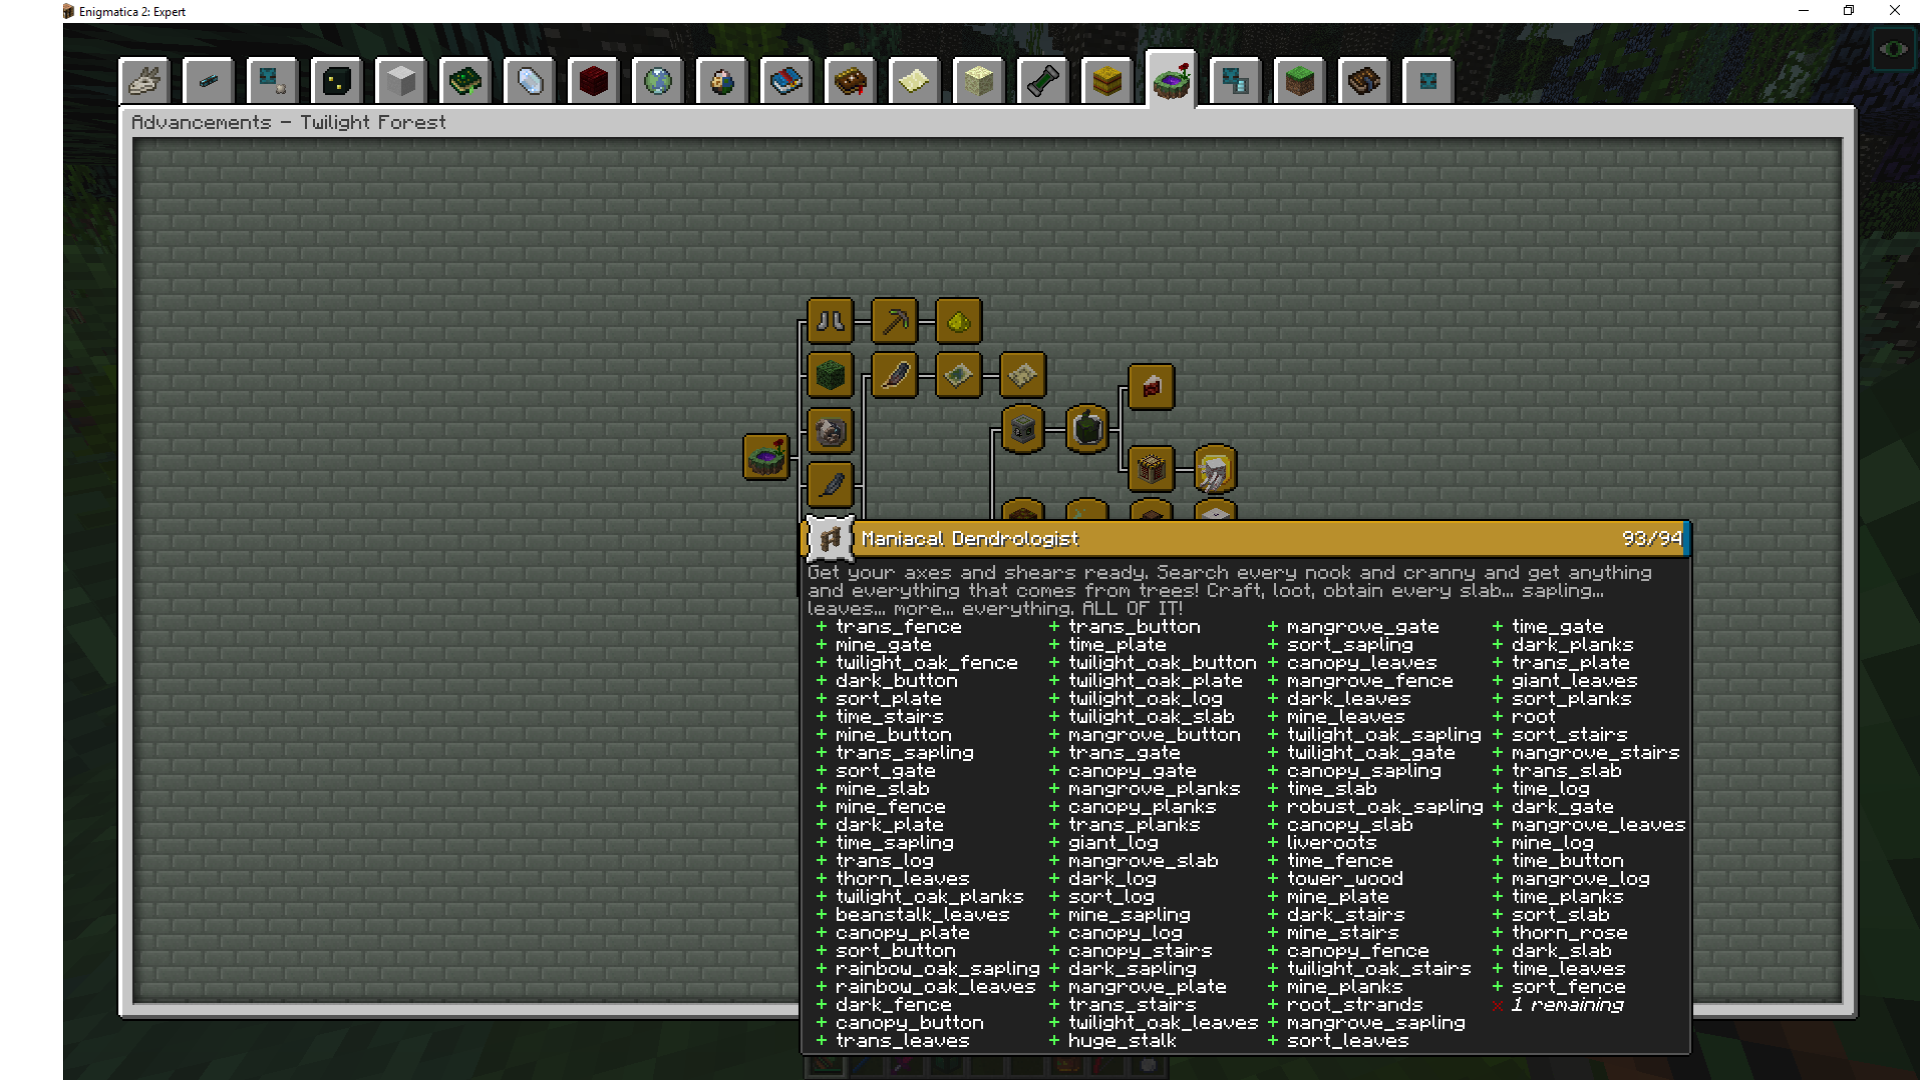Click the Maniacal Dendrologist banner icon
1920x1080 pixels.
tap(829, 539)
